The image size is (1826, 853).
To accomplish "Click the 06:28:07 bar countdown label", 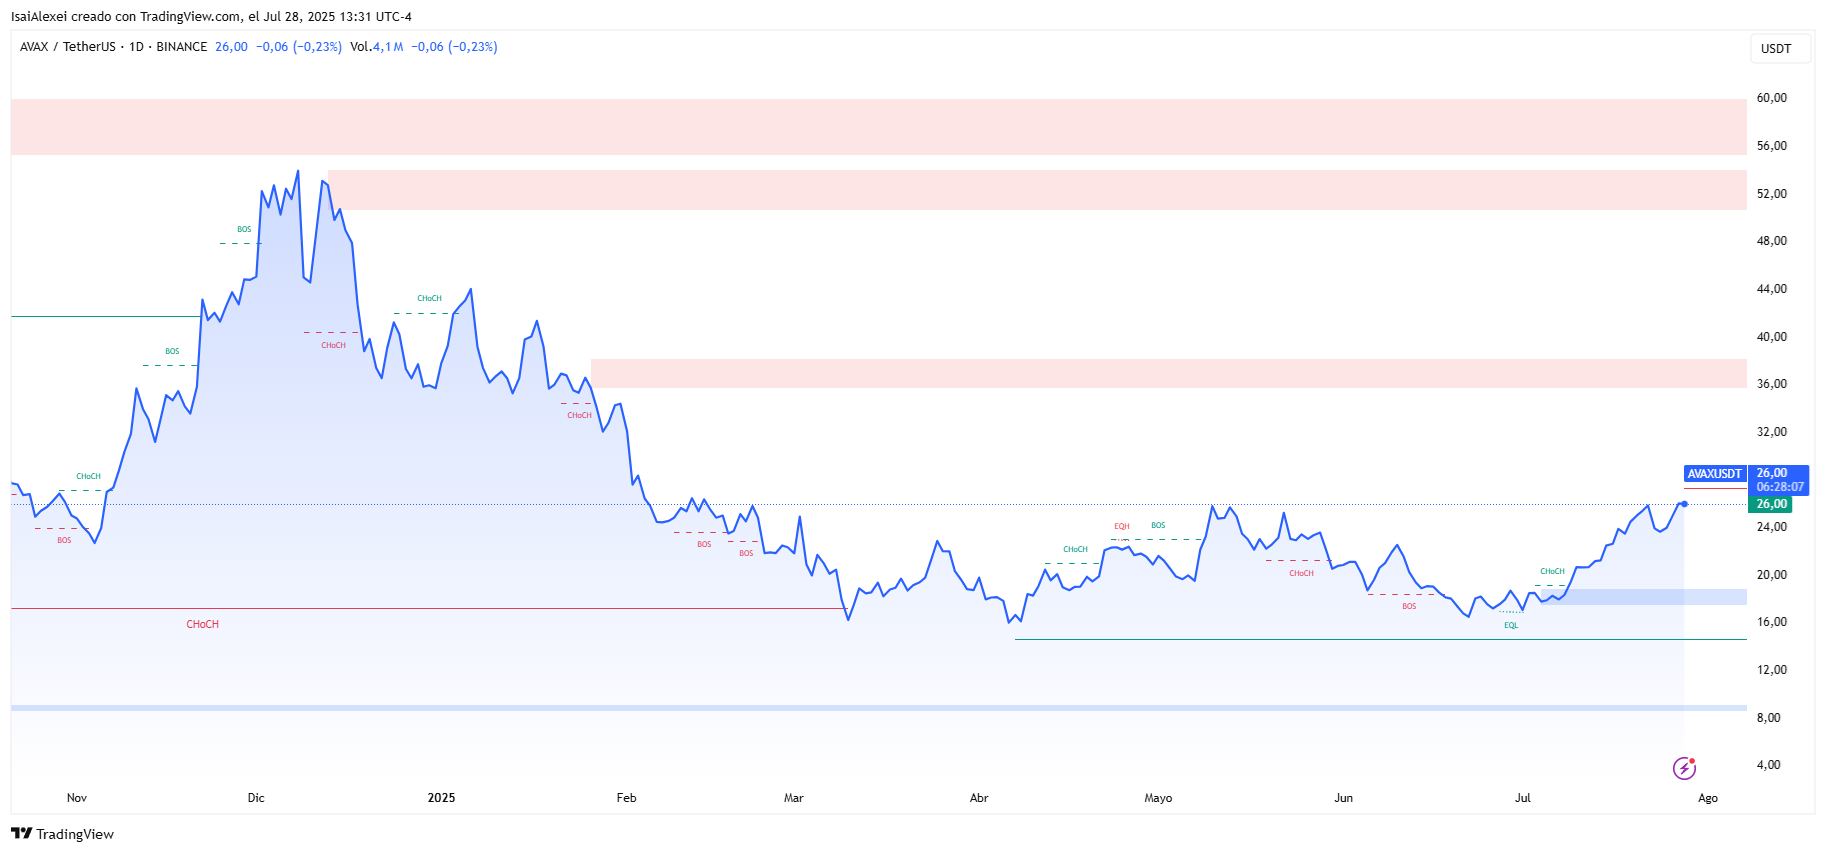I will [1780, 487].
